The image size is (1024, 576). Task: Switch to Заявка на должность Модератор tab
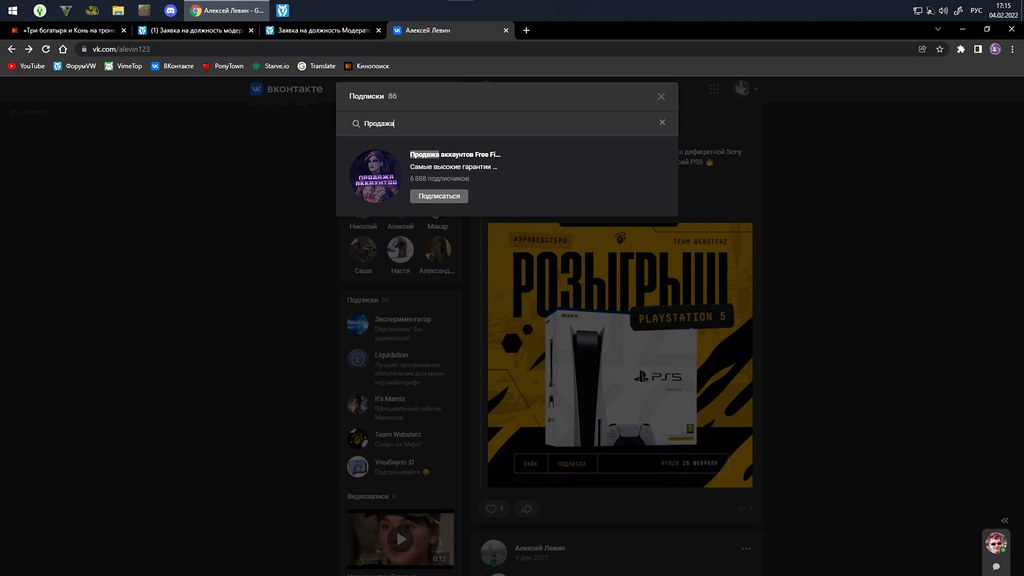320,30
